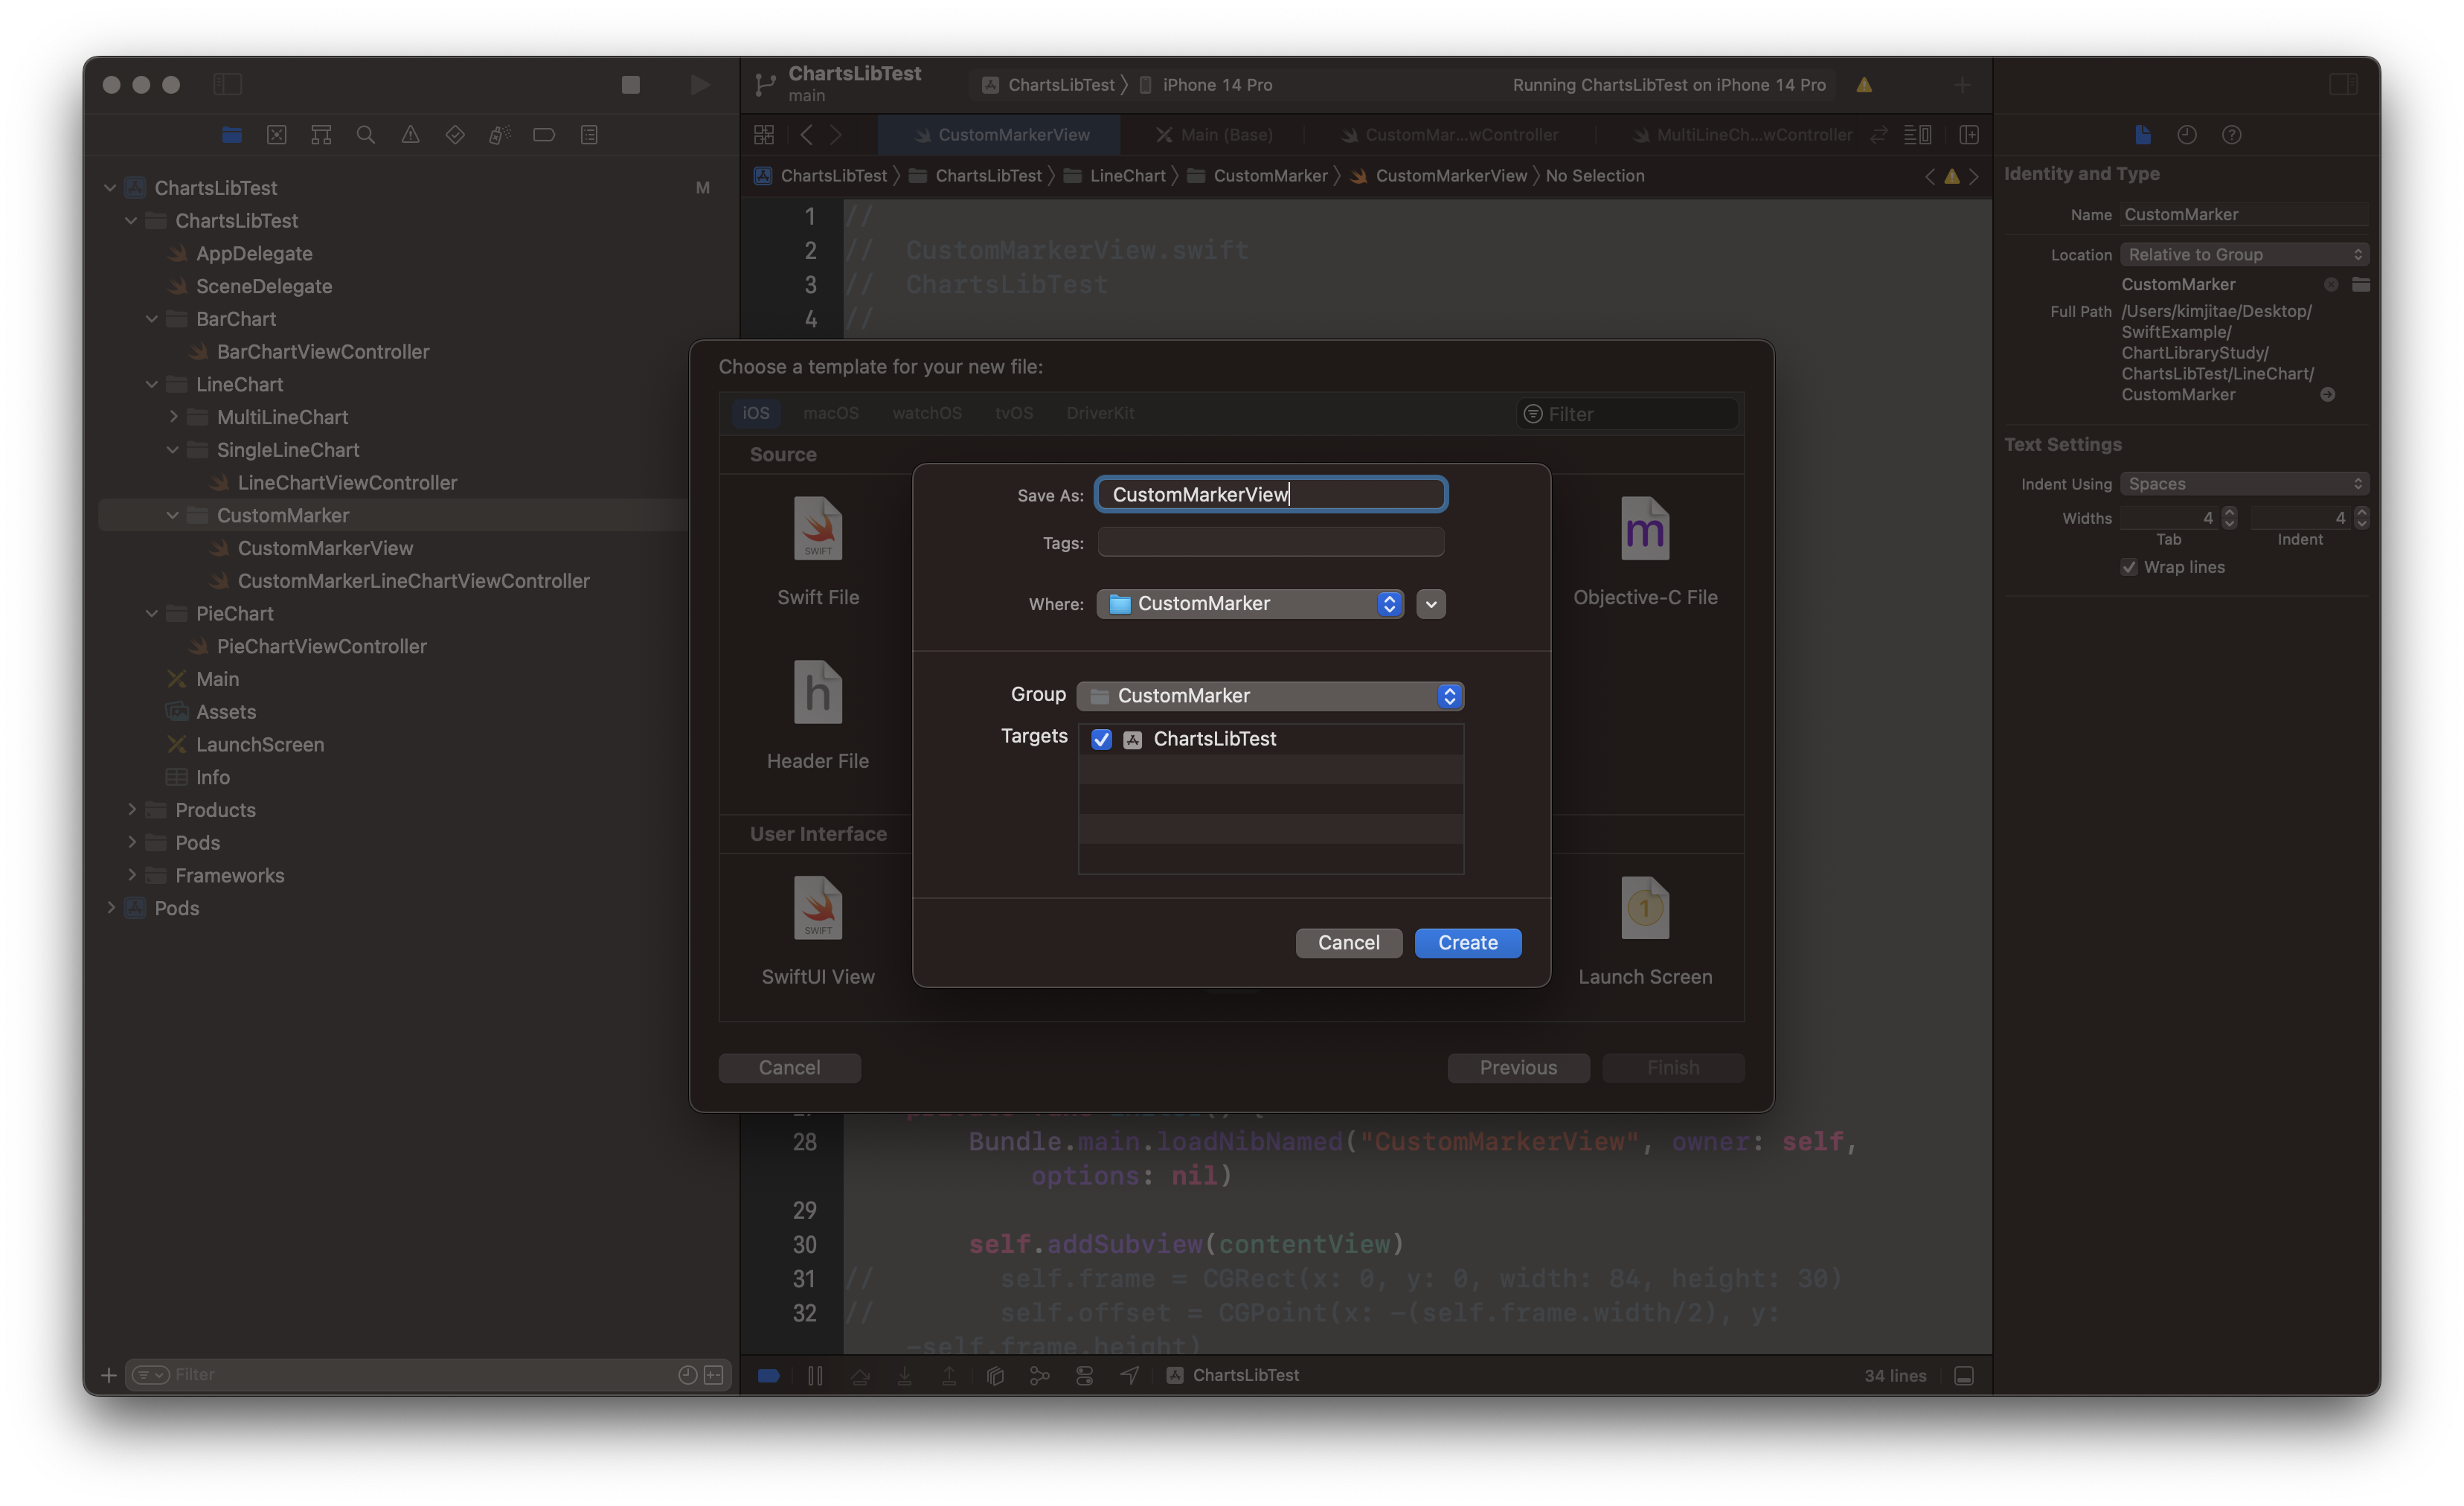
Task: Open the Test navigator diamond icon
Action: click(x=455, y=135)
